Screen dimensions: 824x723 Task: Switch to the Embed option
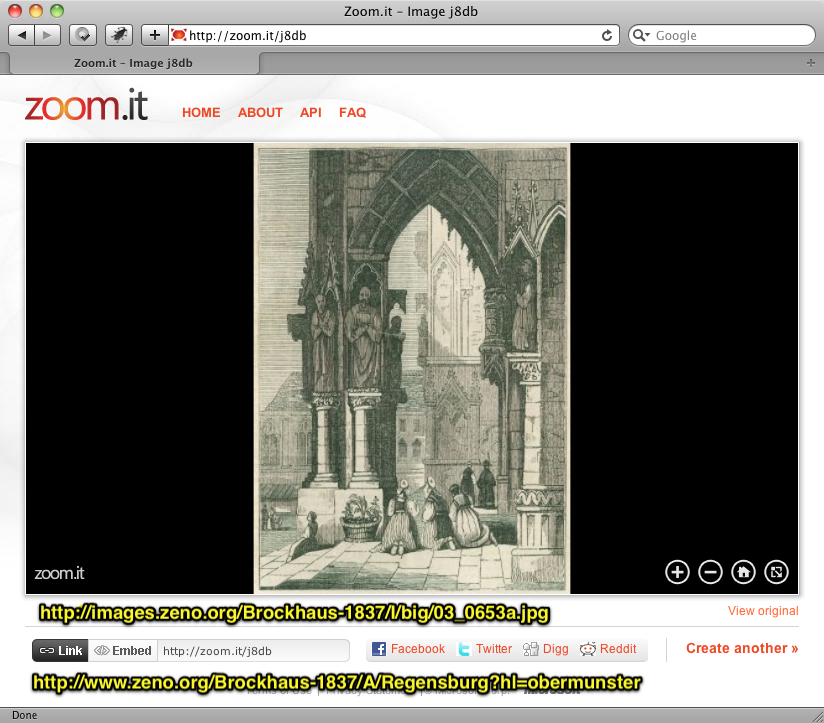click(123, 650)
